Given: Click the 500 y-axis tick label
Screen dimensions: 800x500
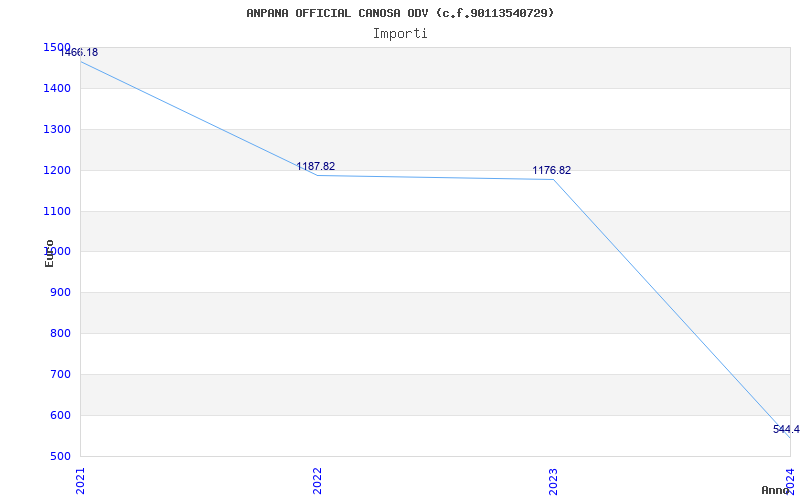Looking at the screenshot, I should pyautogui.click(x=60, y=456).
